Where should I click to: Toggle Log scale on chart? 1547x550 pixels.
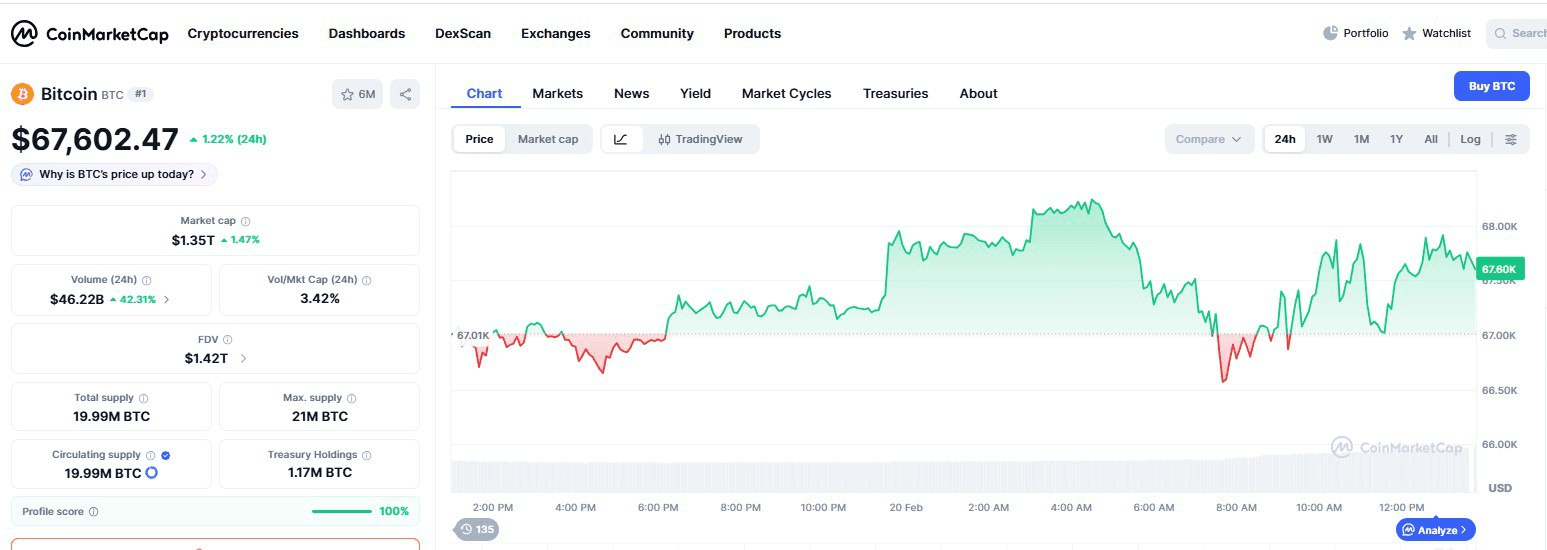(x=1469, y=139)
